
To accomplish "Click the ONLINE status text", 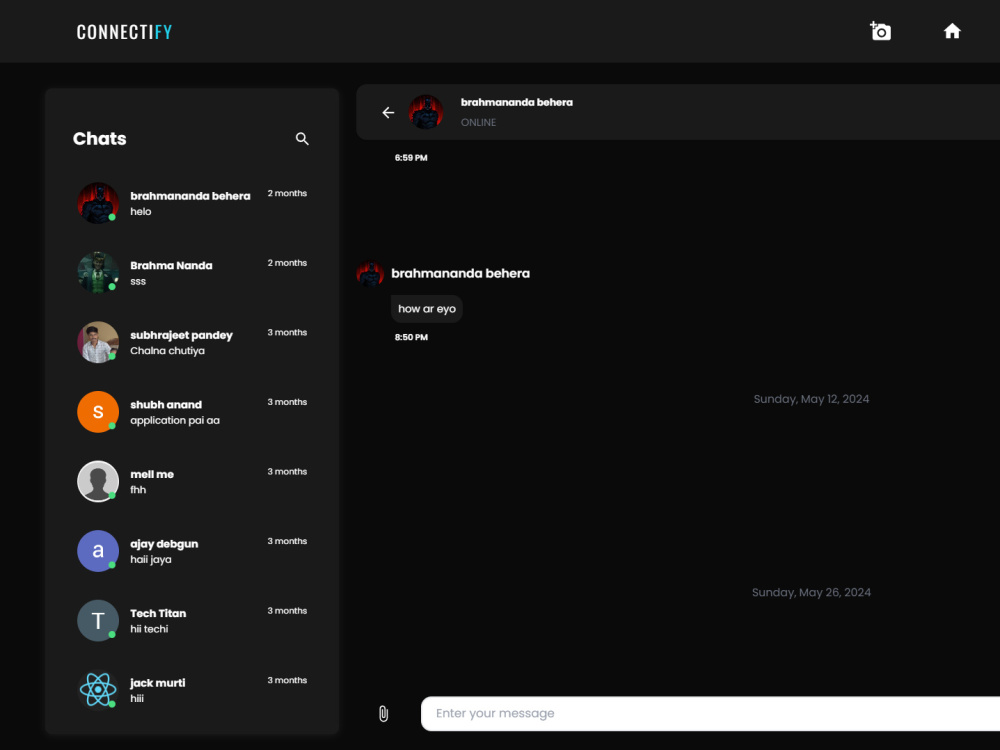I will 478,122.
